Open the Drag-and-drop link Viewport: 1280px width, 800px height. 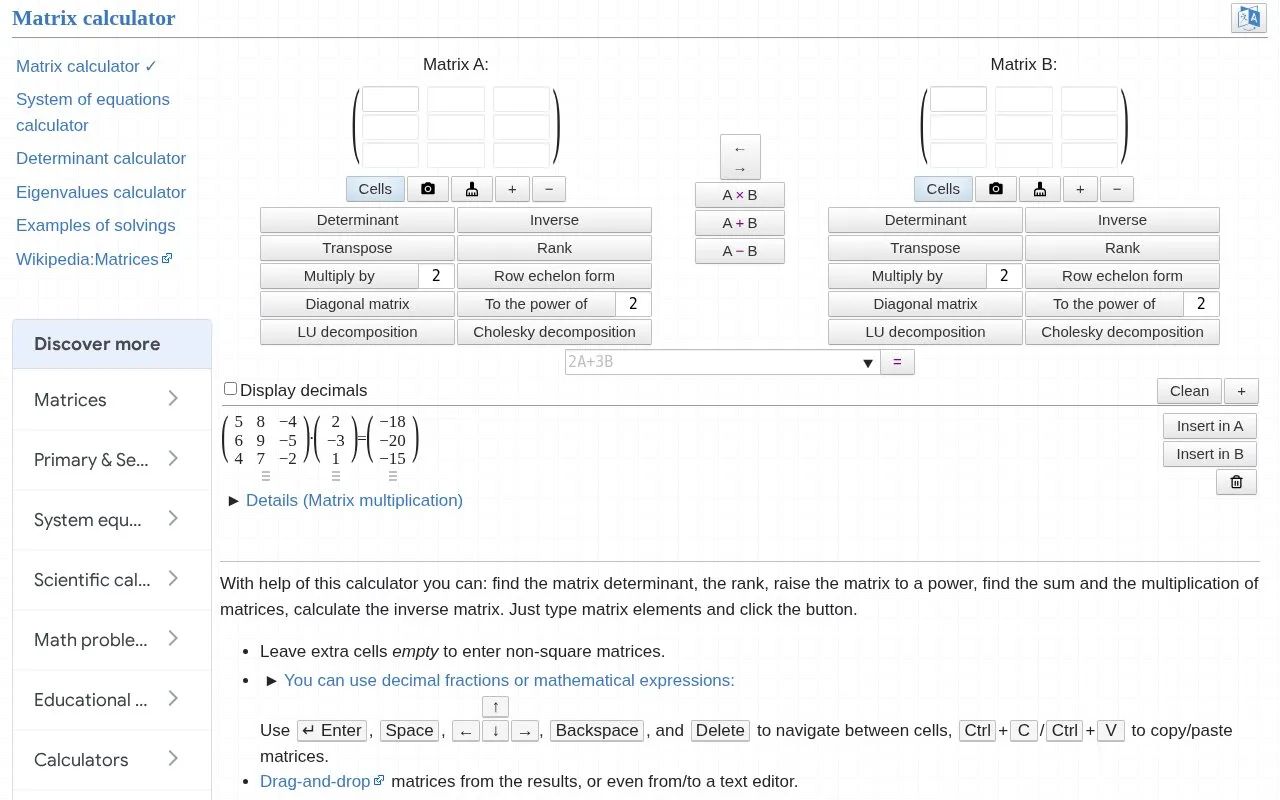(322, 781)
